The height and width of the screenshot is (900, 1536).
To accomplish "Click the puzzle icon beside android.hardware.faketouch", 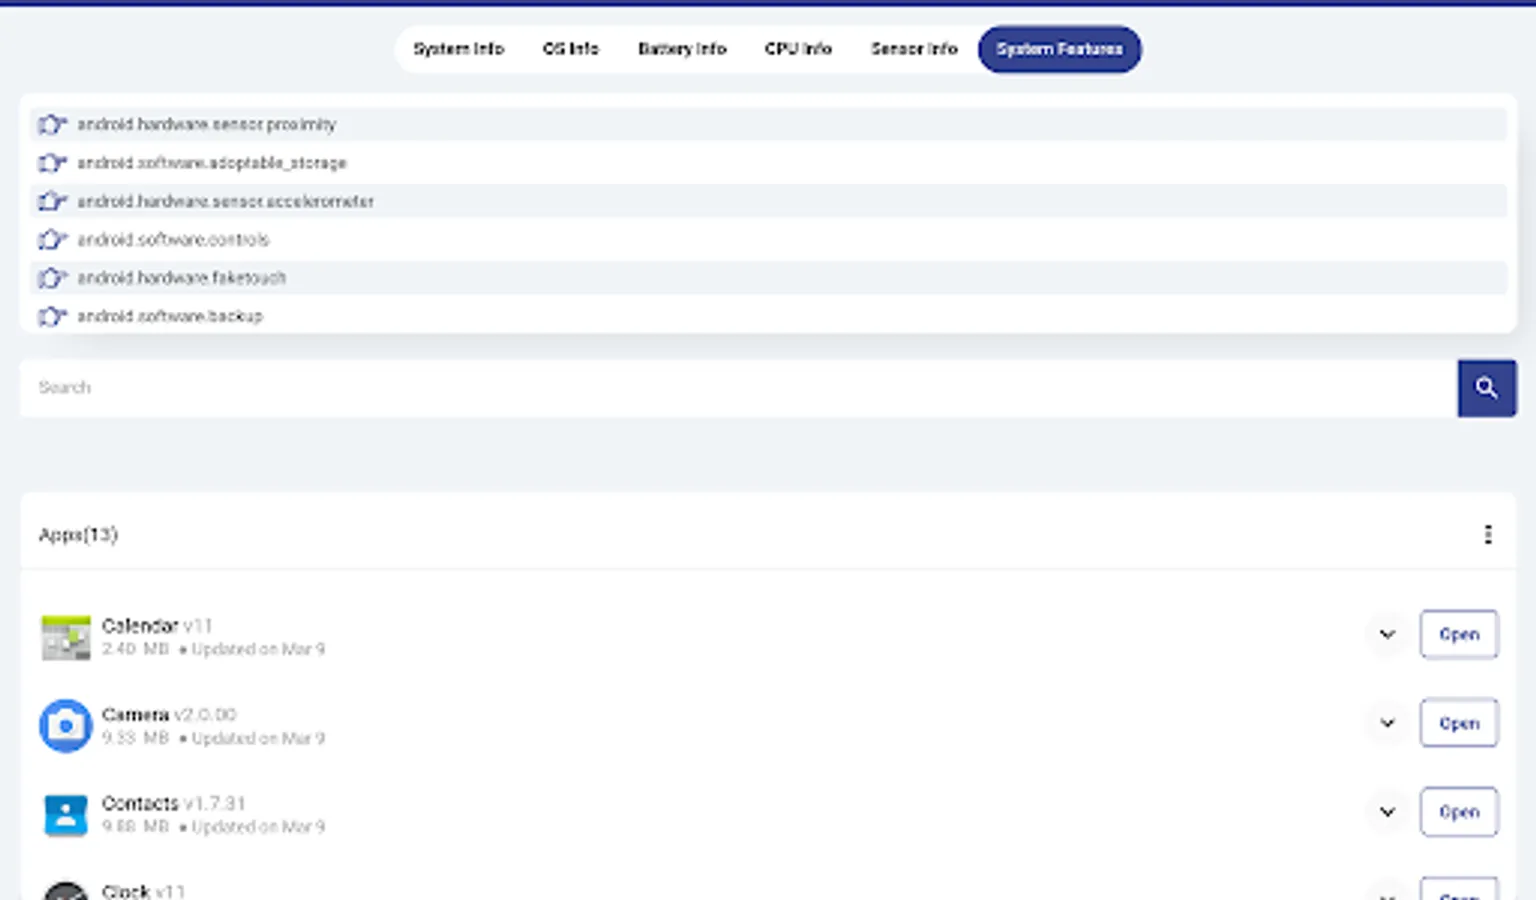I will pos(51,277).
